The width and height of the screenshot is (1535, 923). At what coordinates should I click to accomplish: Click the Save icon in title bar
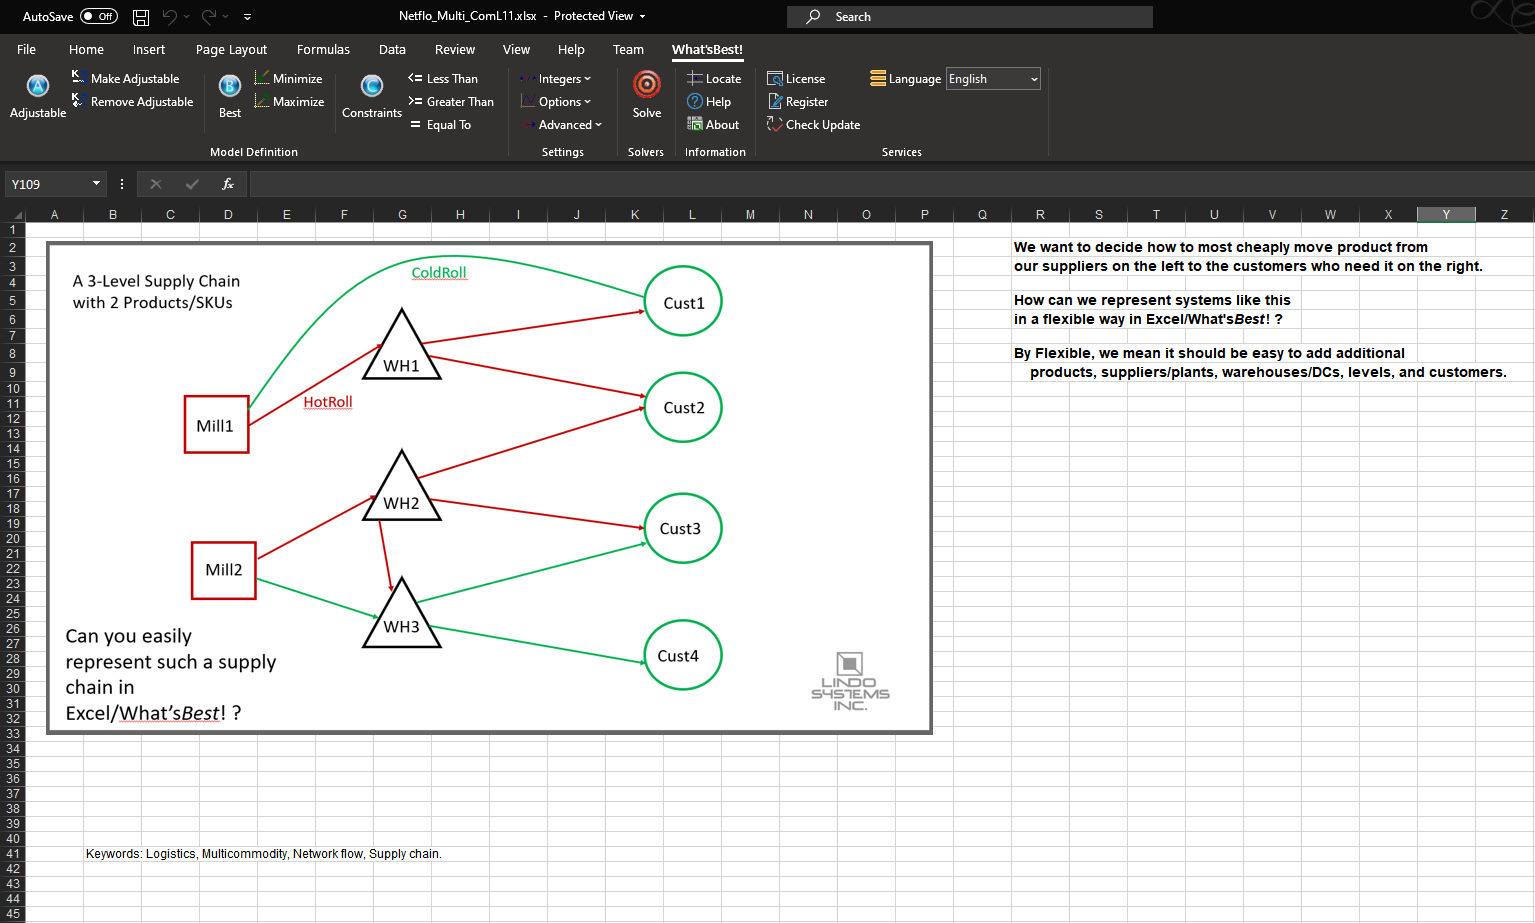tap(141, 17)
